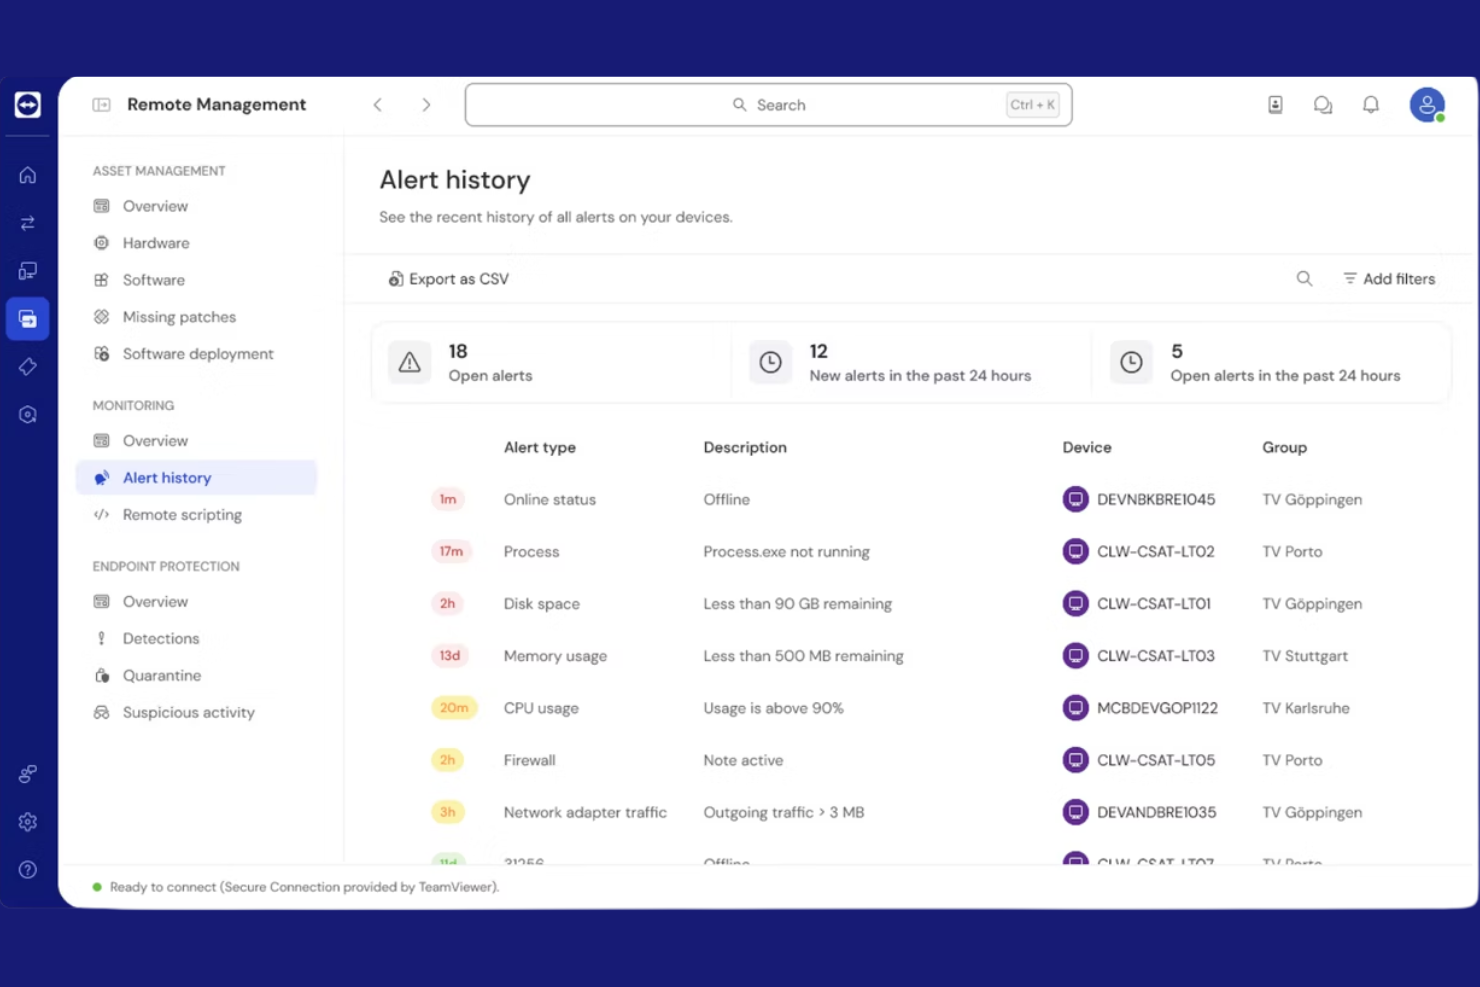
Task: Go forward with the right chevron
Action: click(x=426, y=105)
